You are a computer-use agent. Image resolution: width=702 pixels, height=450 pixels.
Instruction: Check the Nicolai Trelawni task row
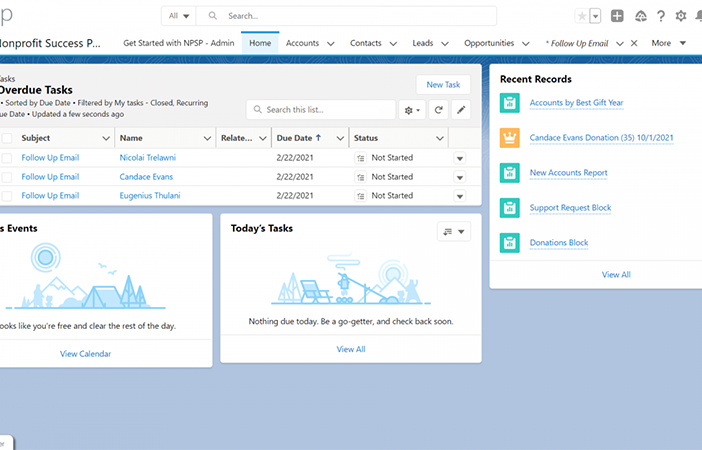tap(7, 158)
